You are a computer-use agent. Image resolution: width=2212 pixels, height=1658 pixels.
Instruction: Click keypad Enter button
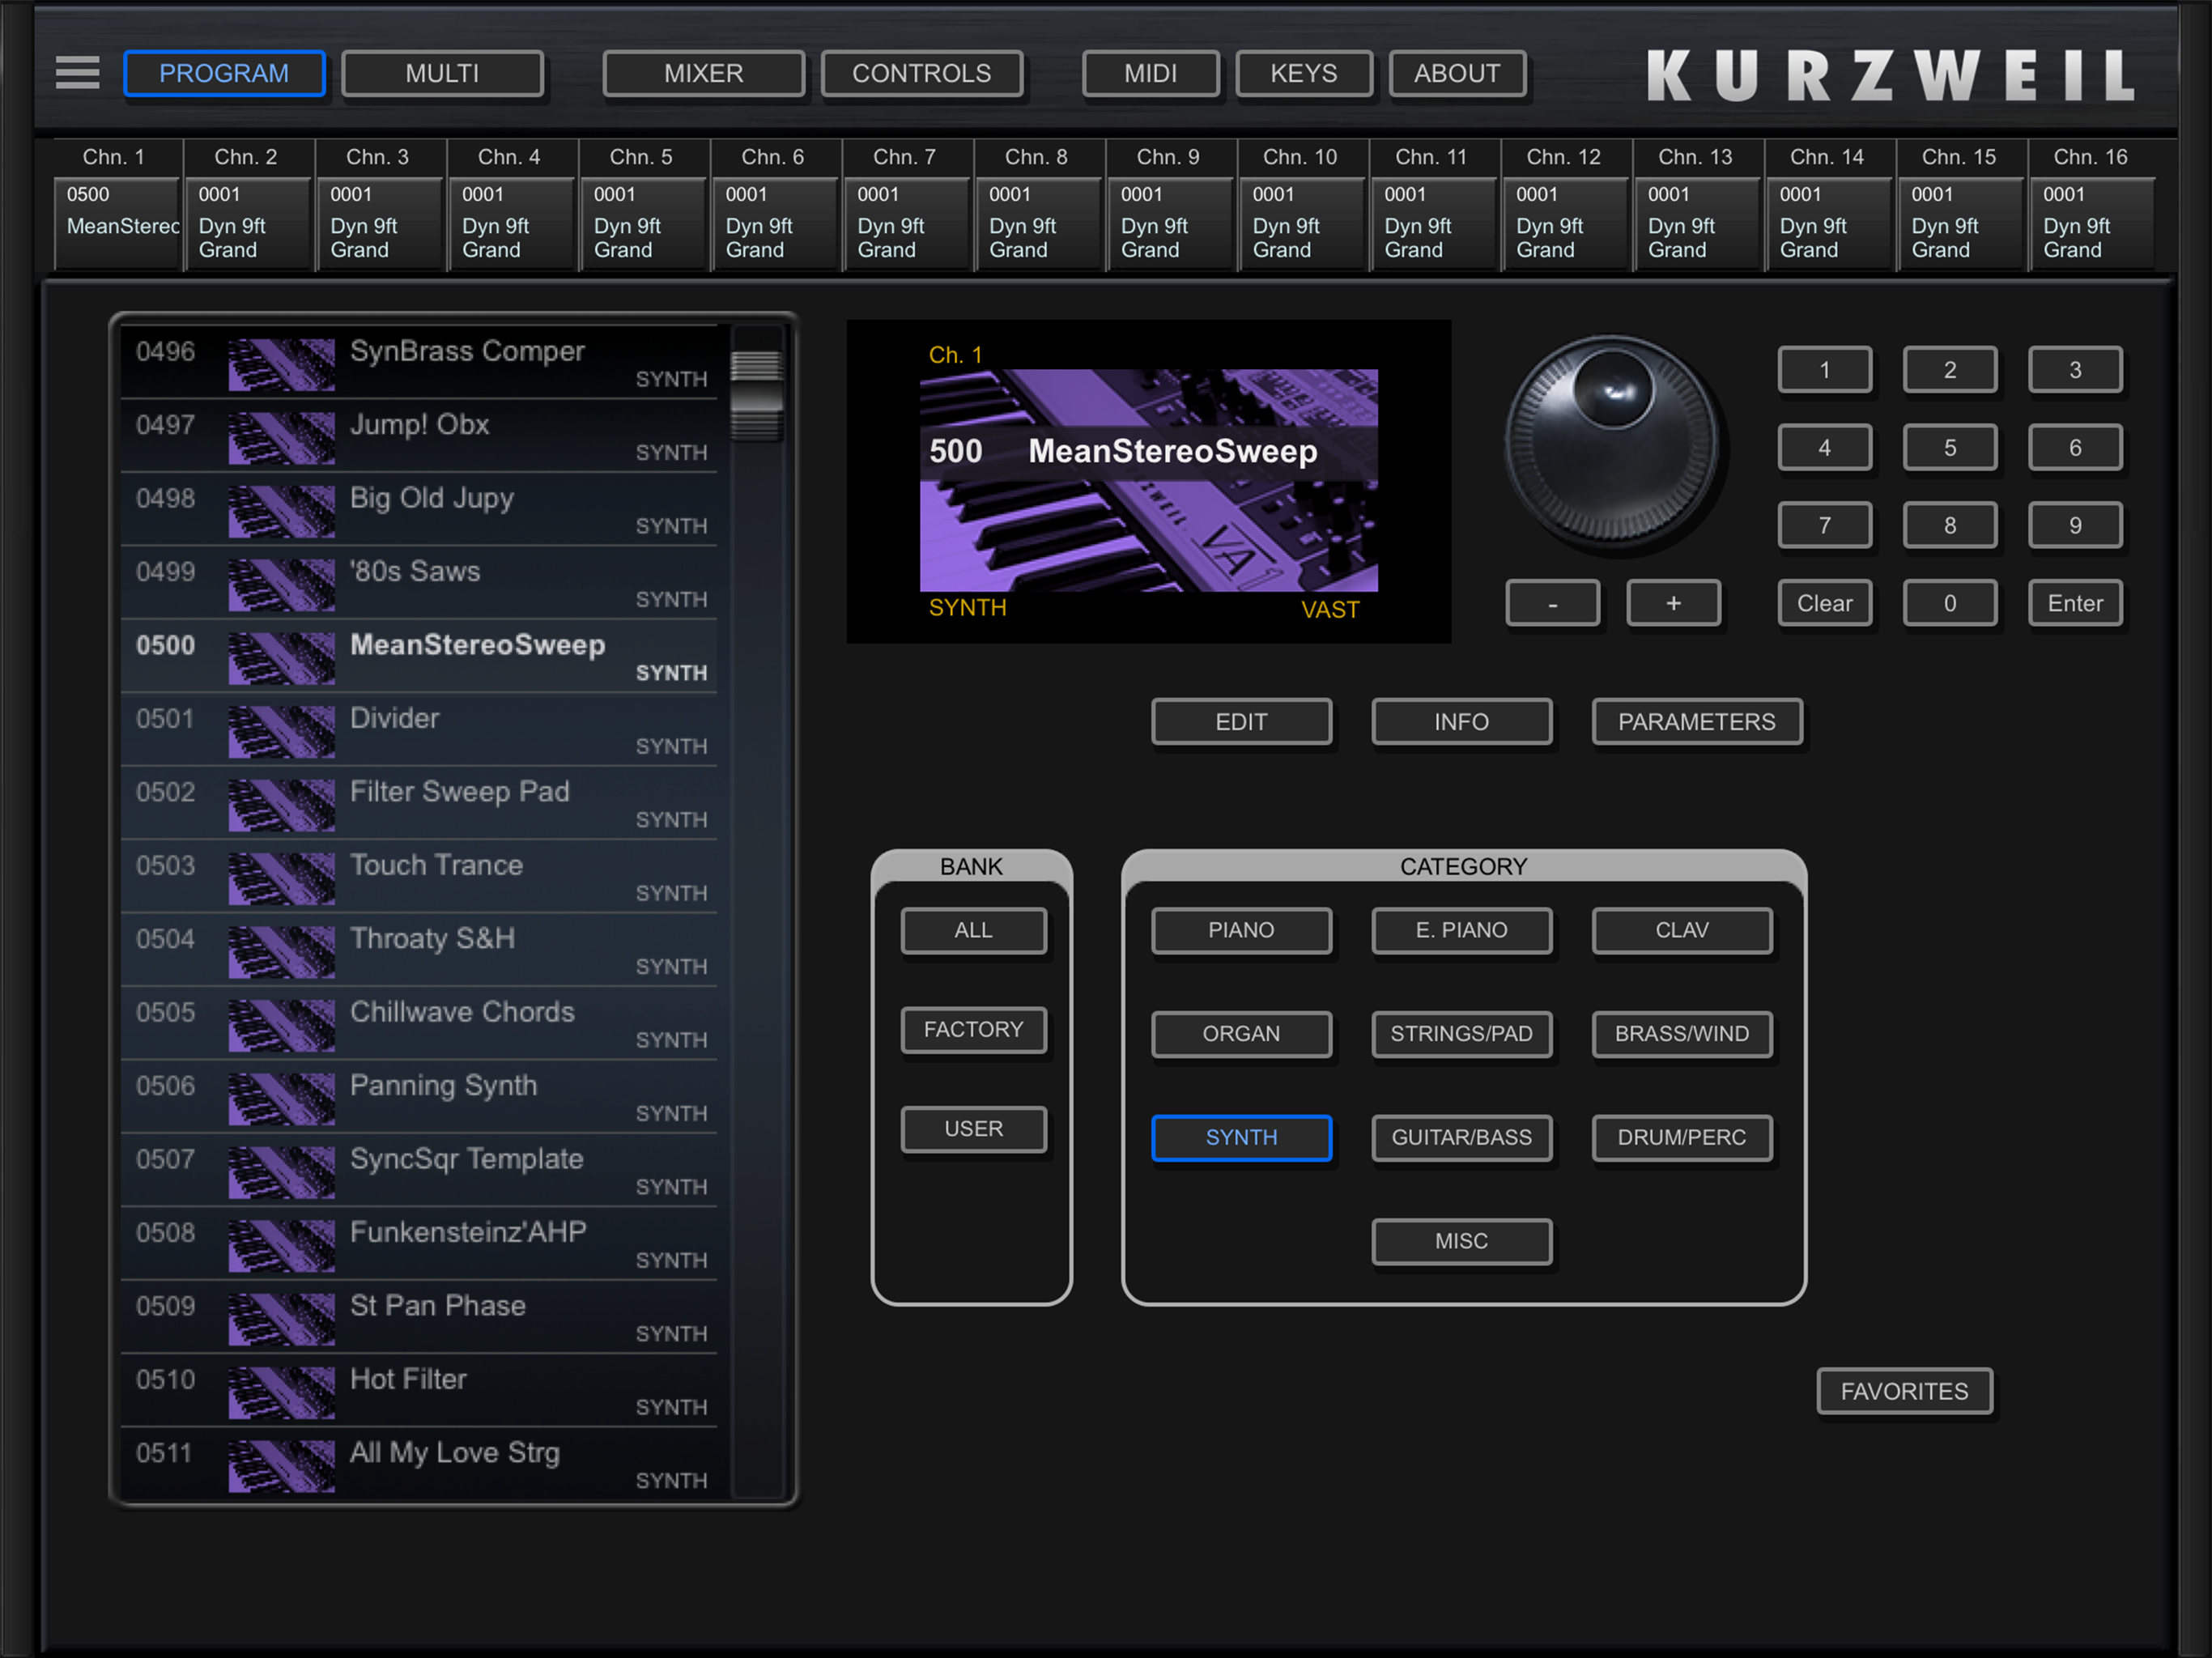[x=2075, y=603]
